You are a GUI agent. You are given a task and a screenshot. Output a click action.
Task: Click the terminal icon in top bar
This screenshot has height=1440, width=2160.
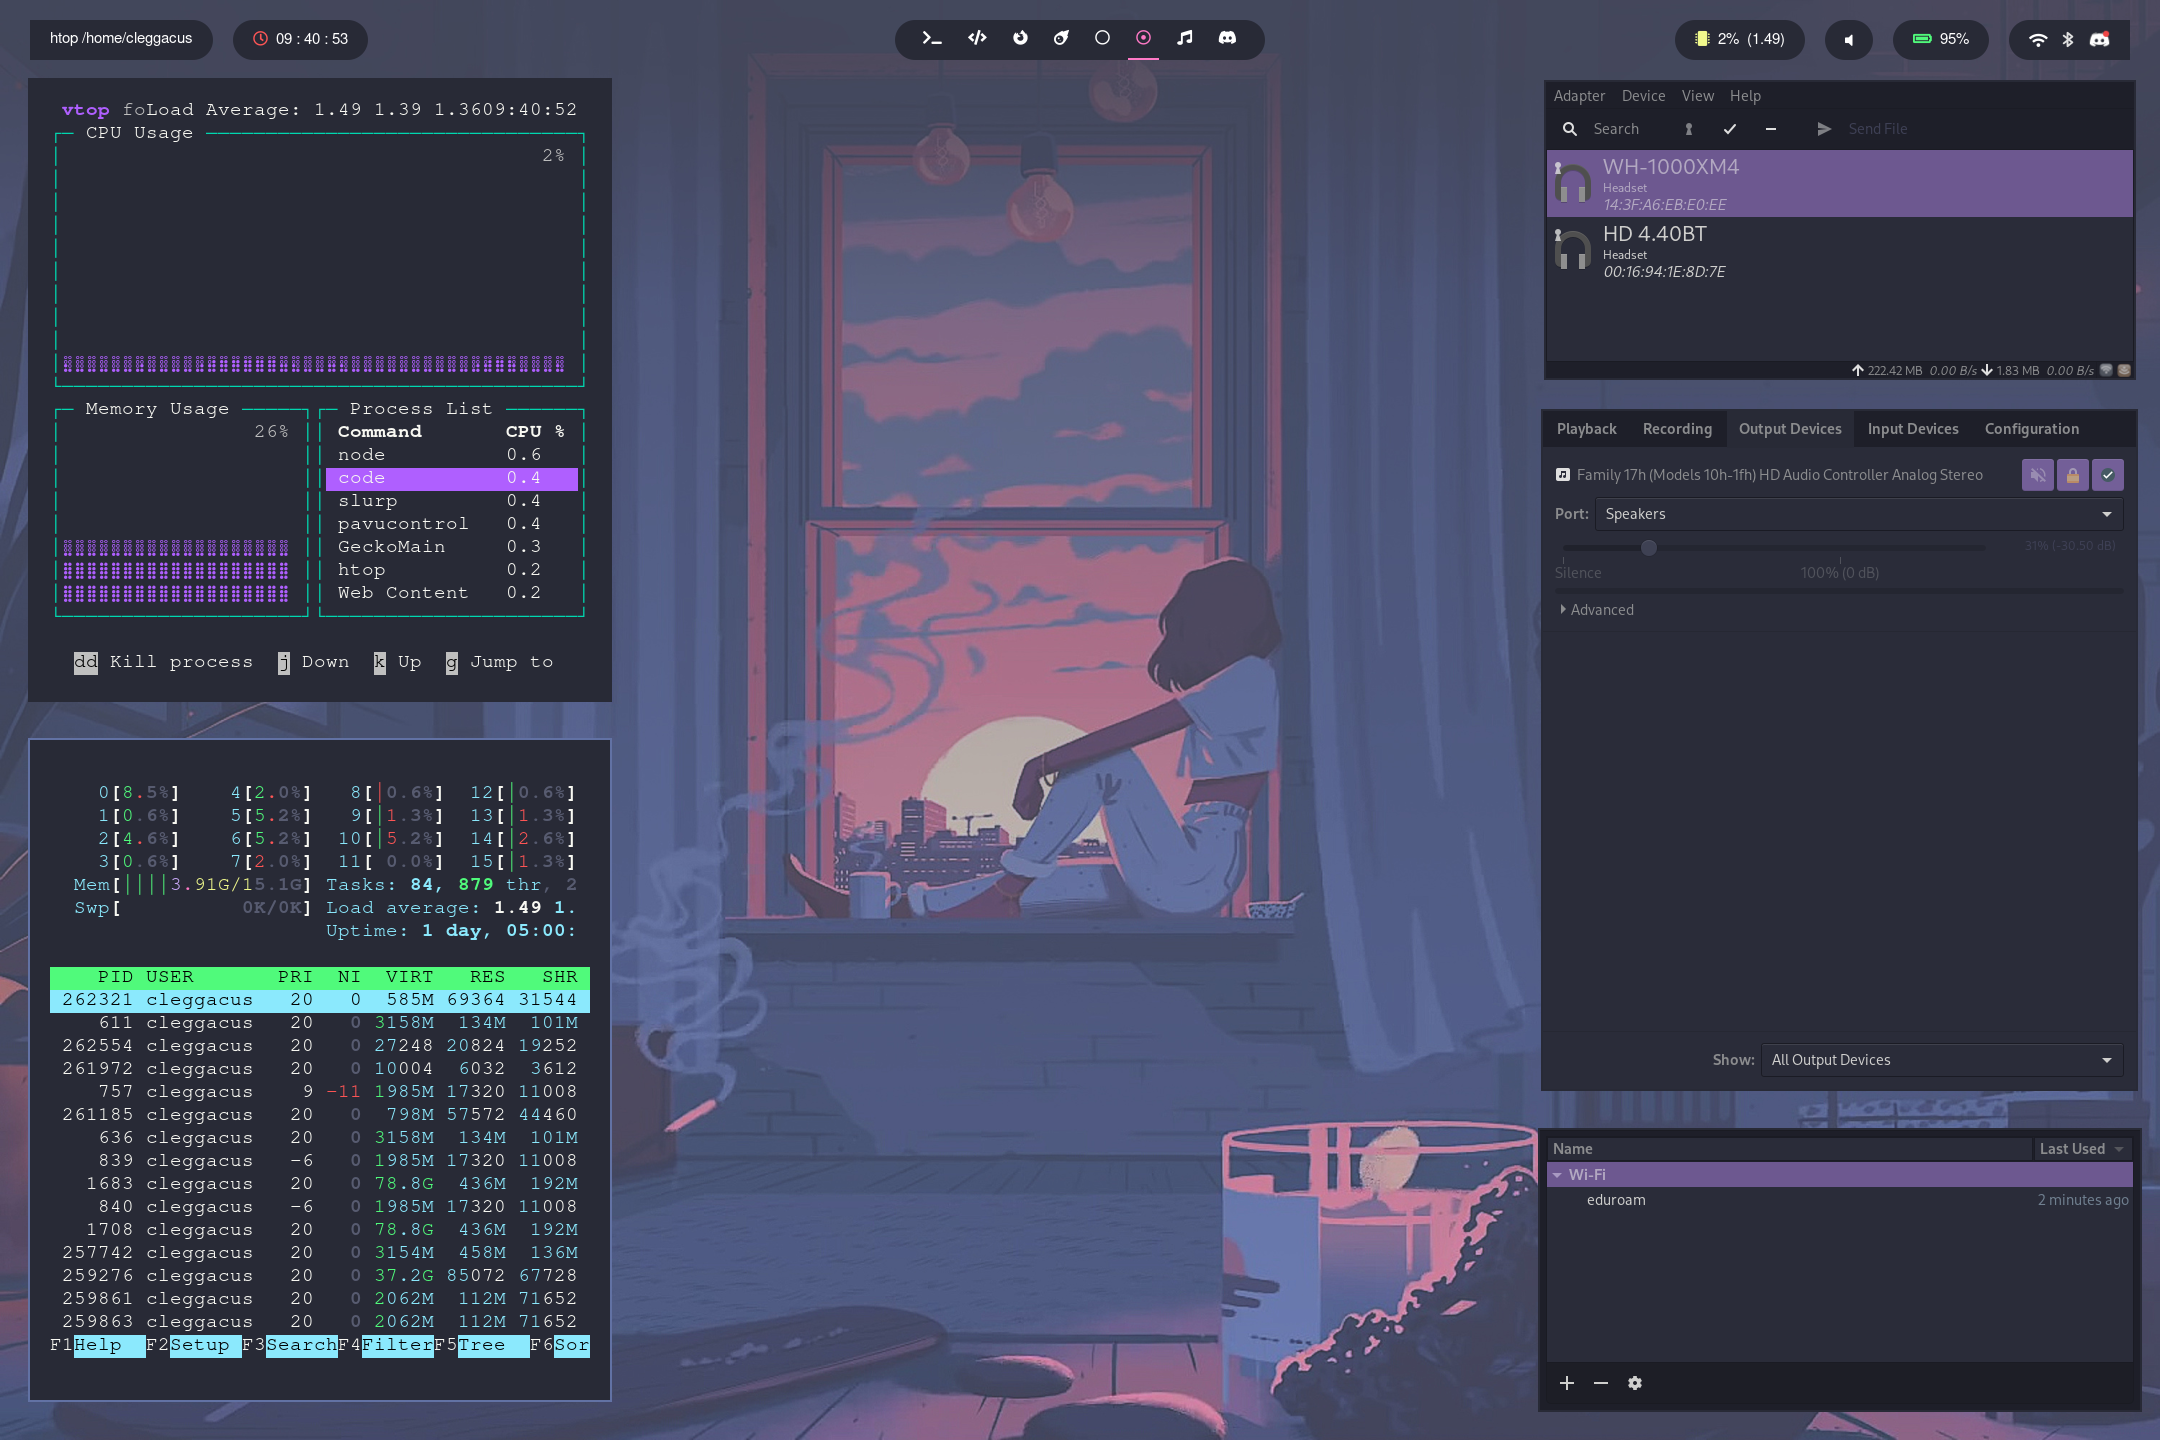click(931, 38)
